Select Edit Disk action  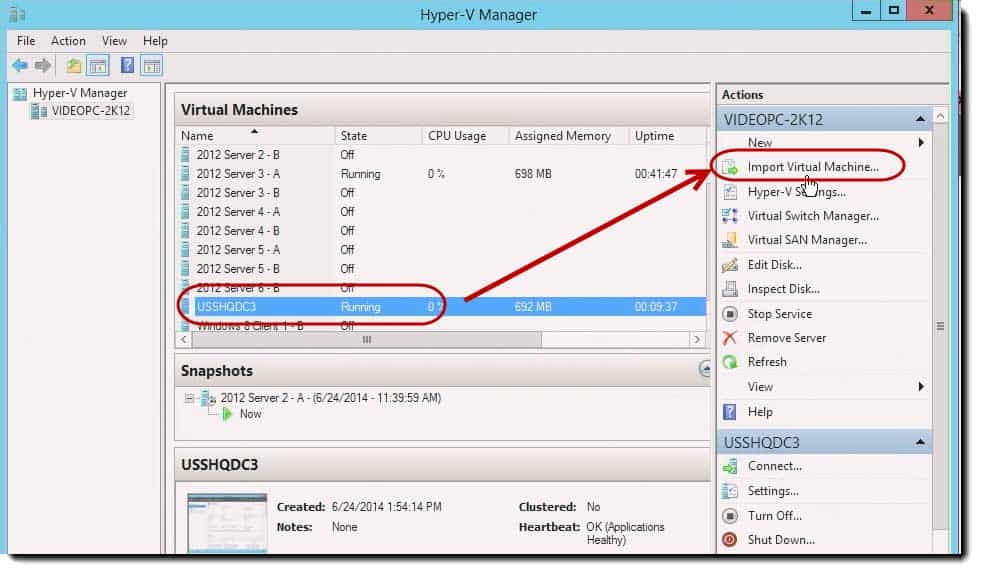click(x=774, y=265)
